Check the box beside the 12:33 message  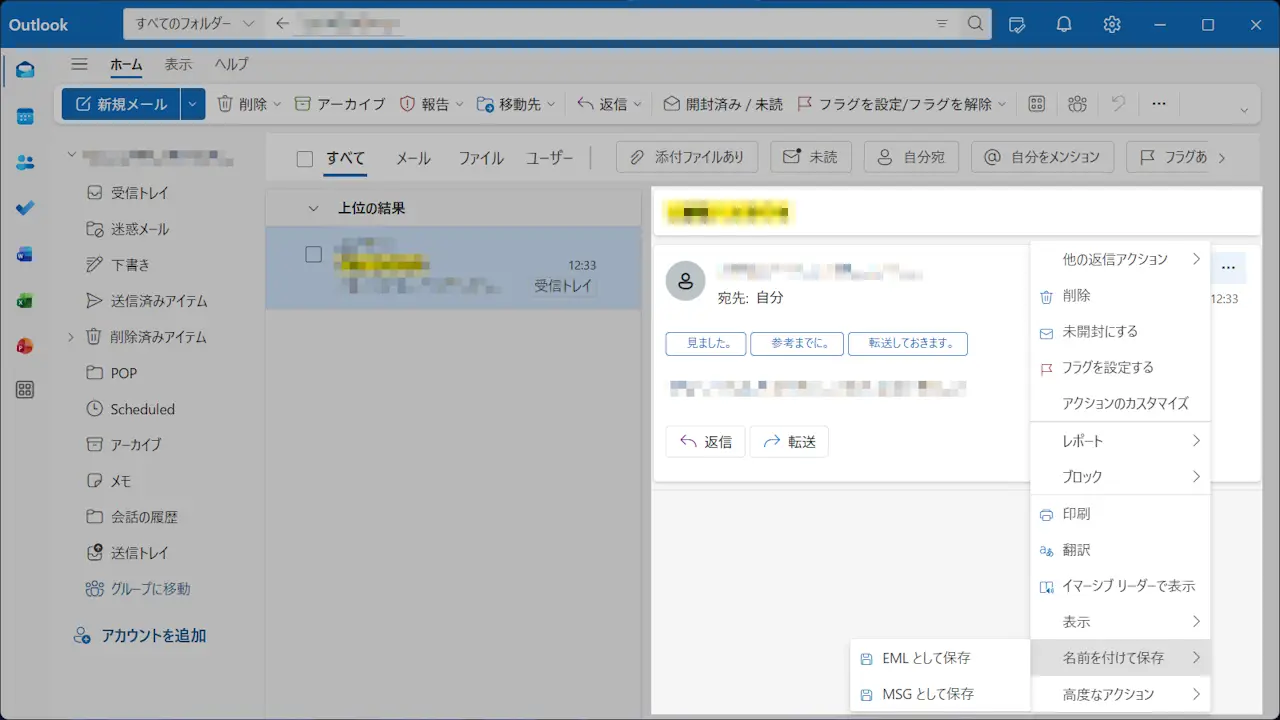[313, 254]
